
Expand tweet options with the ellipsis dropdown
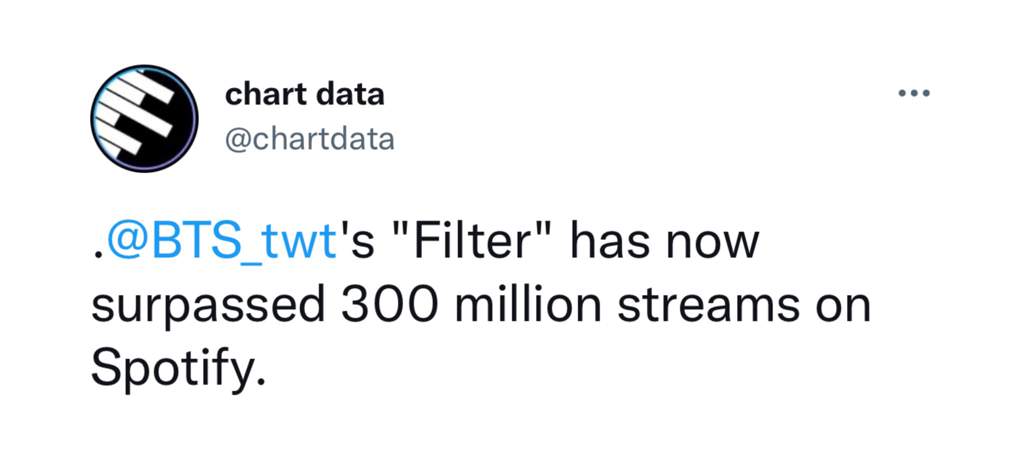point(914,94)
